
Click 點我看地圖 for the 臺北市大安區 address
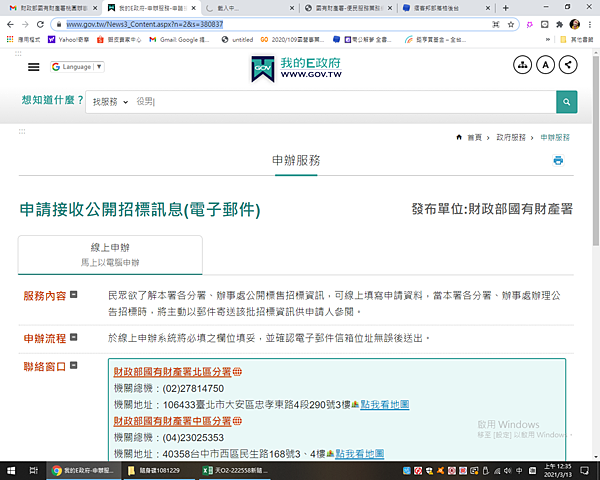point(385,405)
